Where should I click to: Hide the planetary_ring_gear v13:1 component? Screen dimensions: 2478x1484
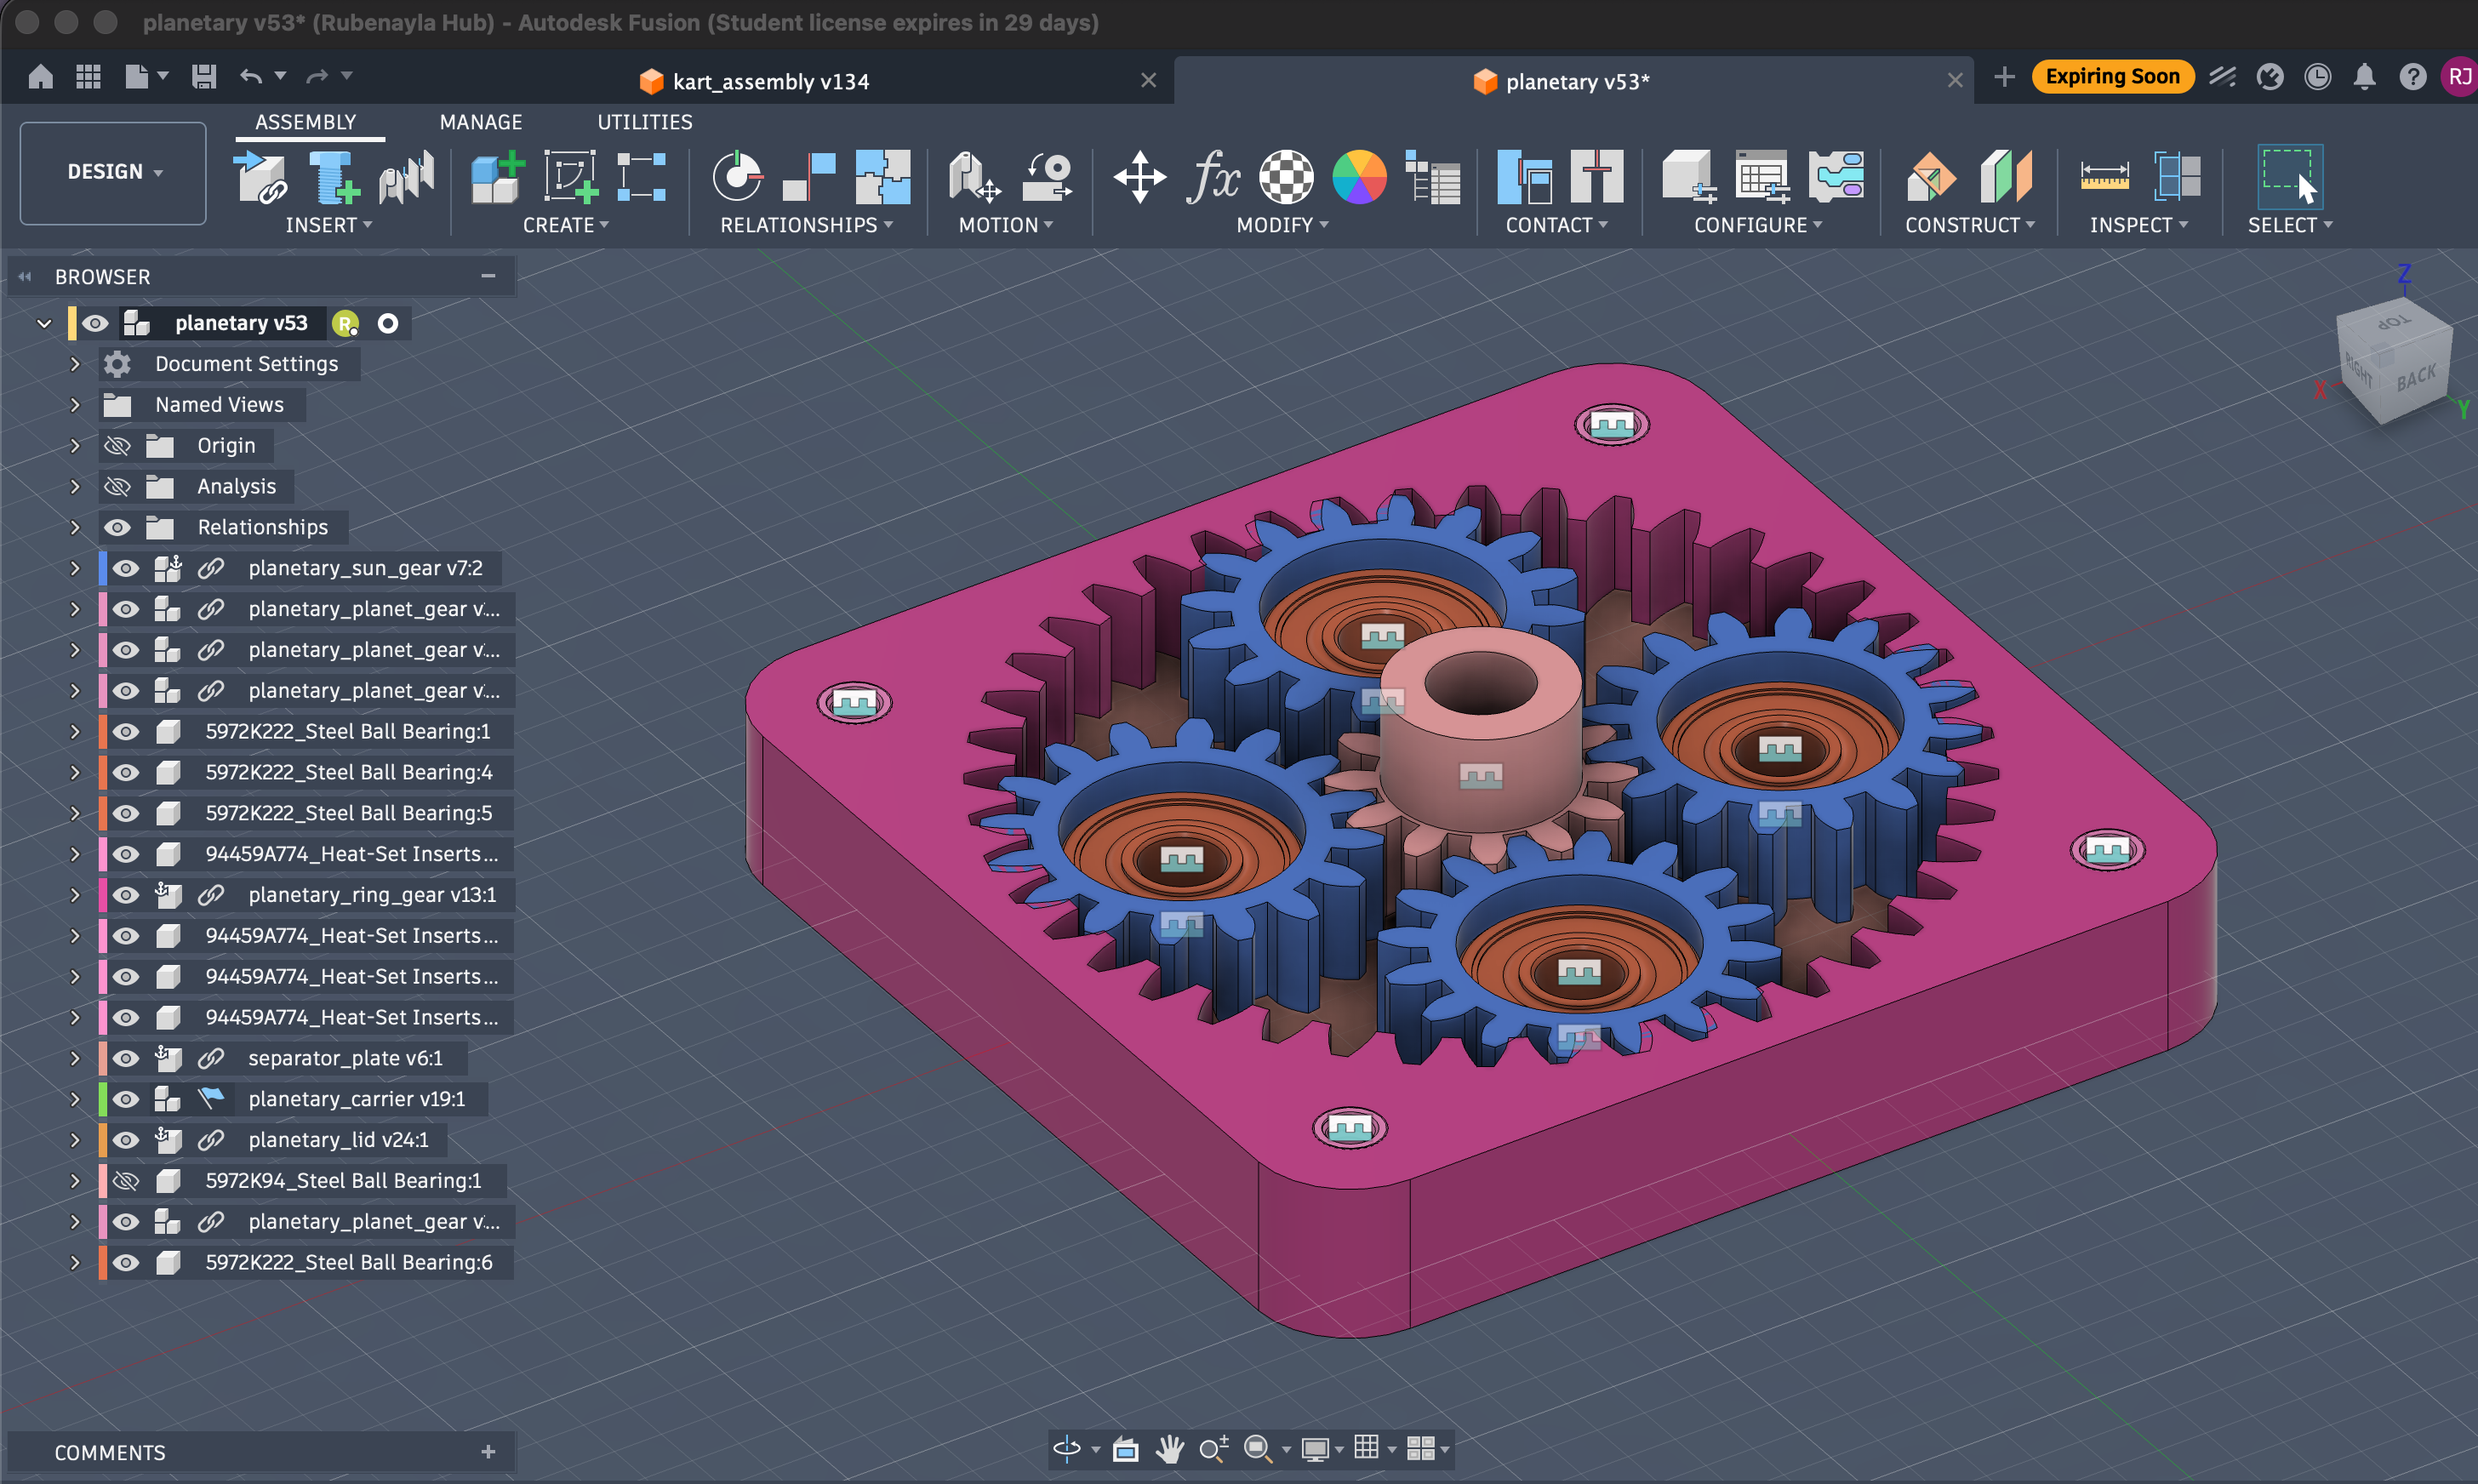point(125,895)
